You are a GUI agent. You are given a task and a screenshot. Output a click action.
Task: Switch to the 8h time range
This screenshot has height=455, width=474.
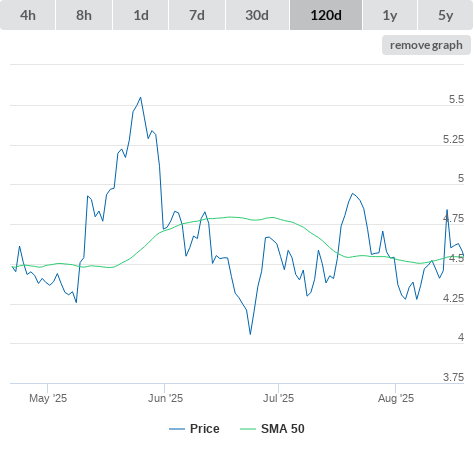[x=84, y=15]
